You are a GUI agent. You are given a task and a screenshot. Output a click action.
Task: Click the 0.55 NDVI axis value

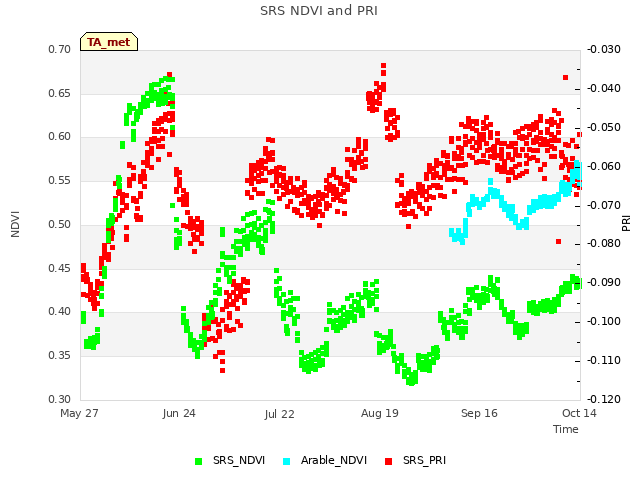[x=60, y=181]
